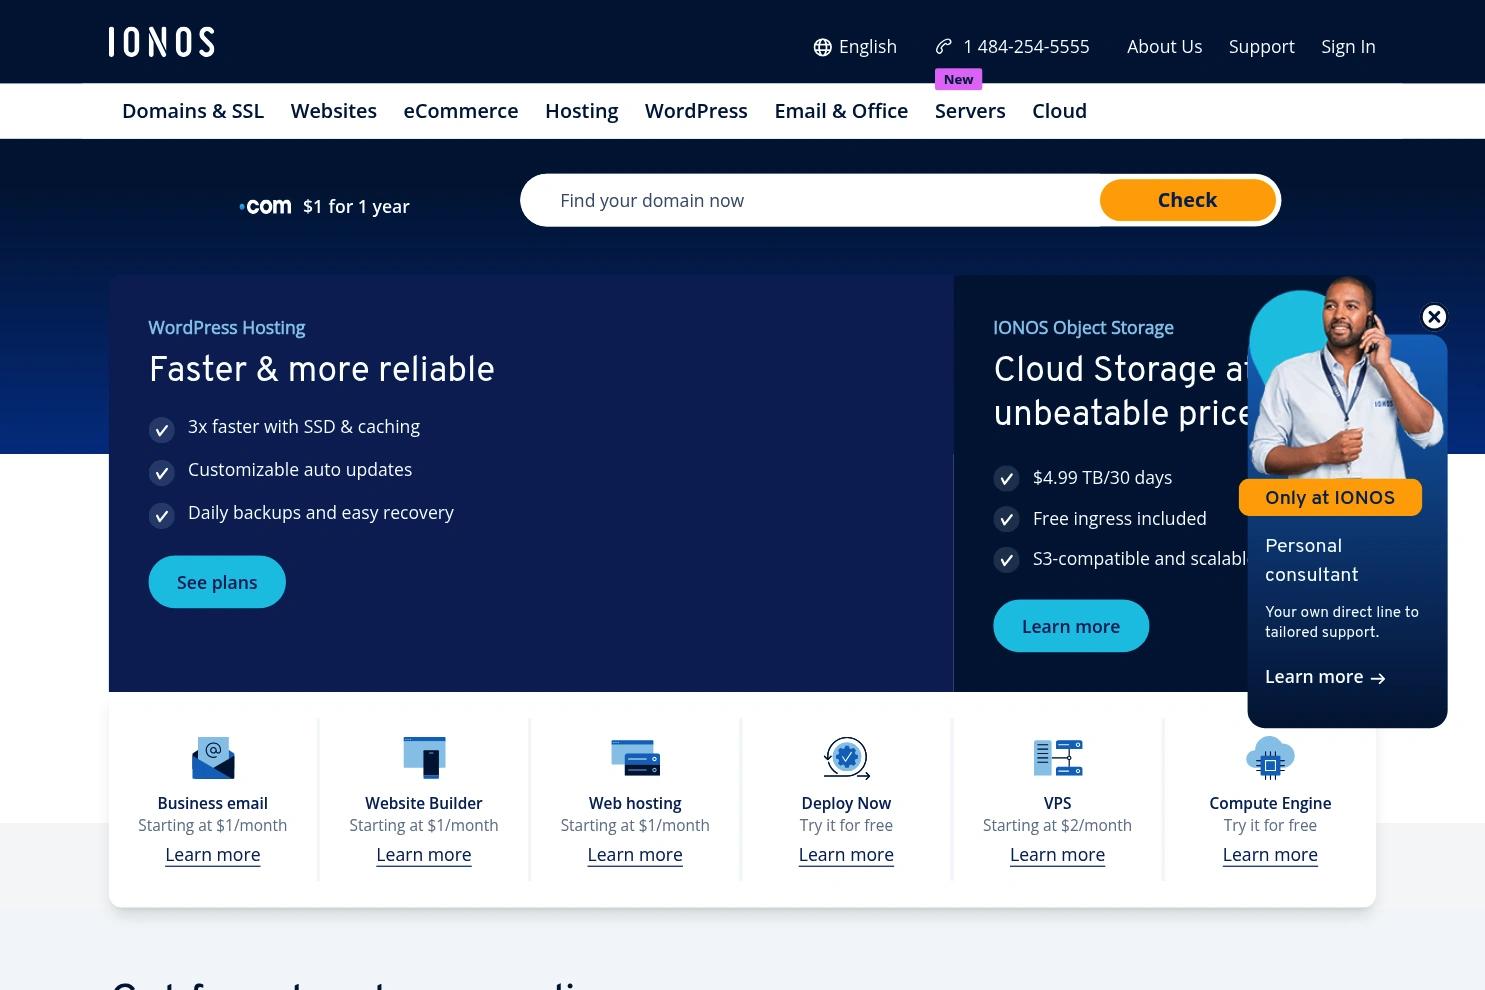The image size is (1485, 990).
Task: Click Learn more under VPS
Action: [1057, 855]
